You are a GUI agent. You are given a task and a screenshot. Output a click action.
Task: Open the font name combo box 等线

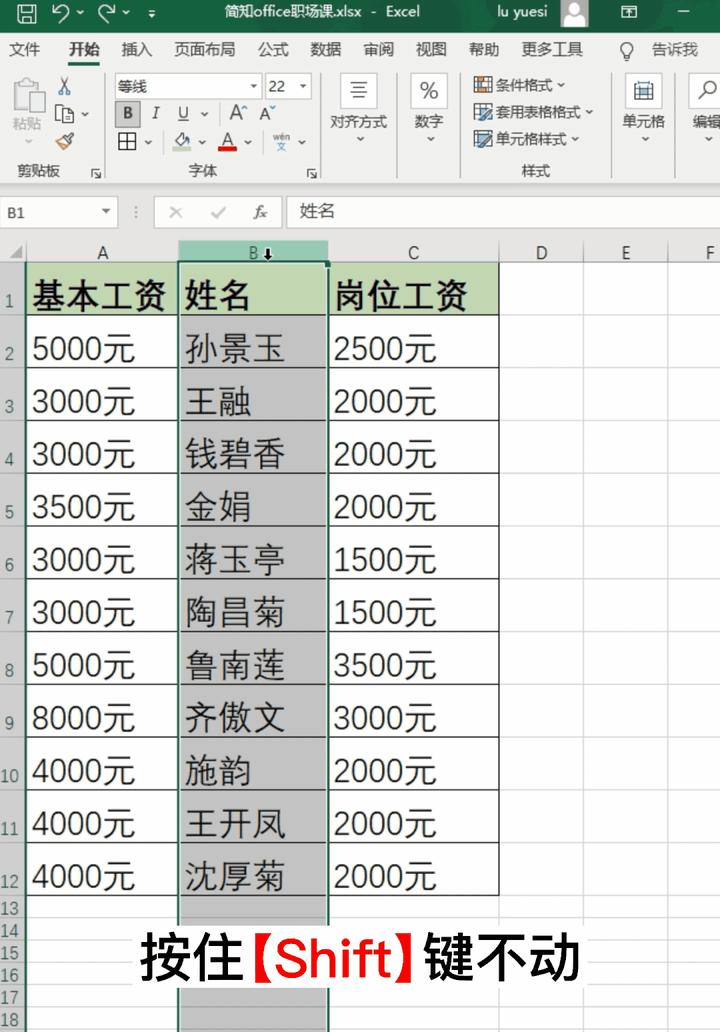(188, 86)
